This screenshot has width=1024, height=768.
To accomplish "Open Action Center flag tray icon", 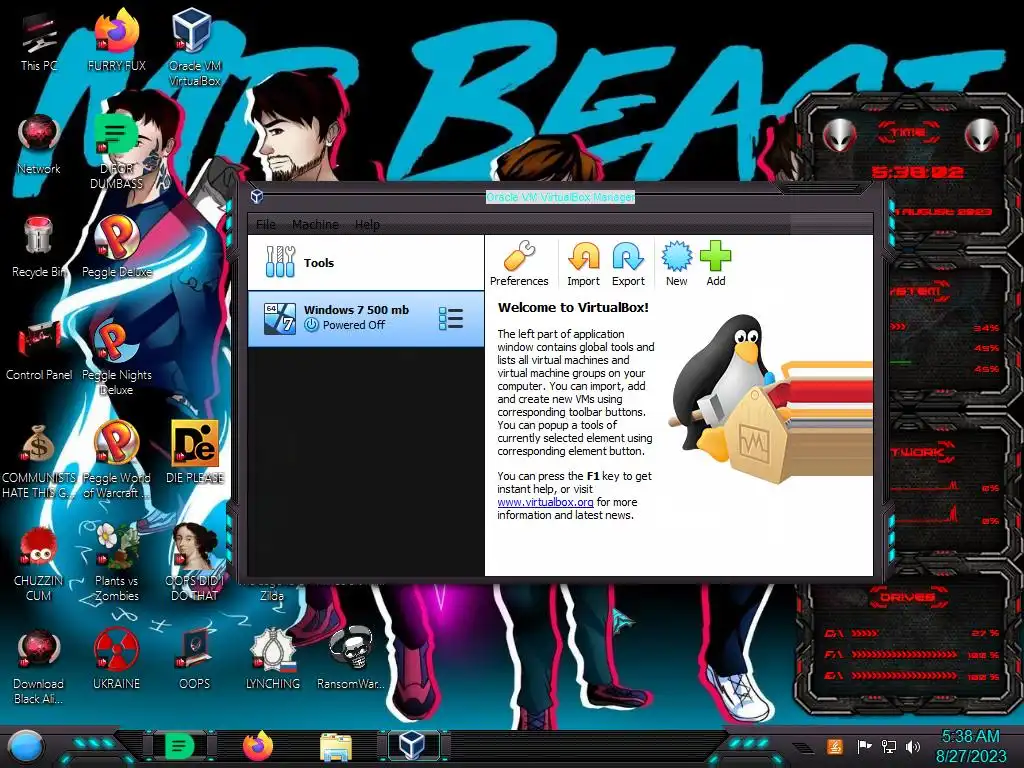I will click(x=864, y=746).
